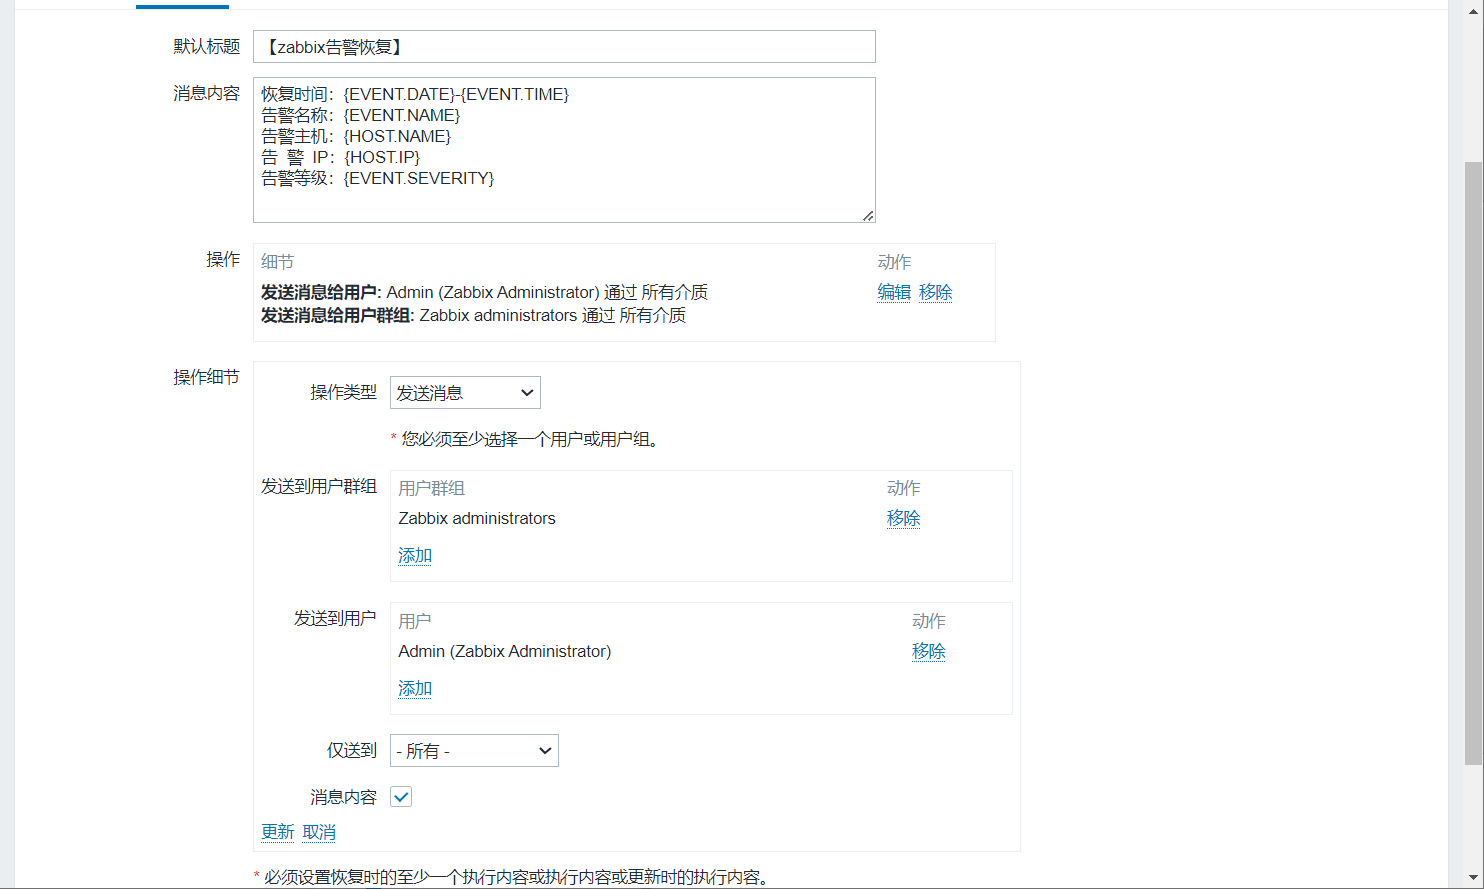Add a user group under 发送到用户群组
Image resolution: width=1484 pixels, height=889 pixels.
coord(415,555)
